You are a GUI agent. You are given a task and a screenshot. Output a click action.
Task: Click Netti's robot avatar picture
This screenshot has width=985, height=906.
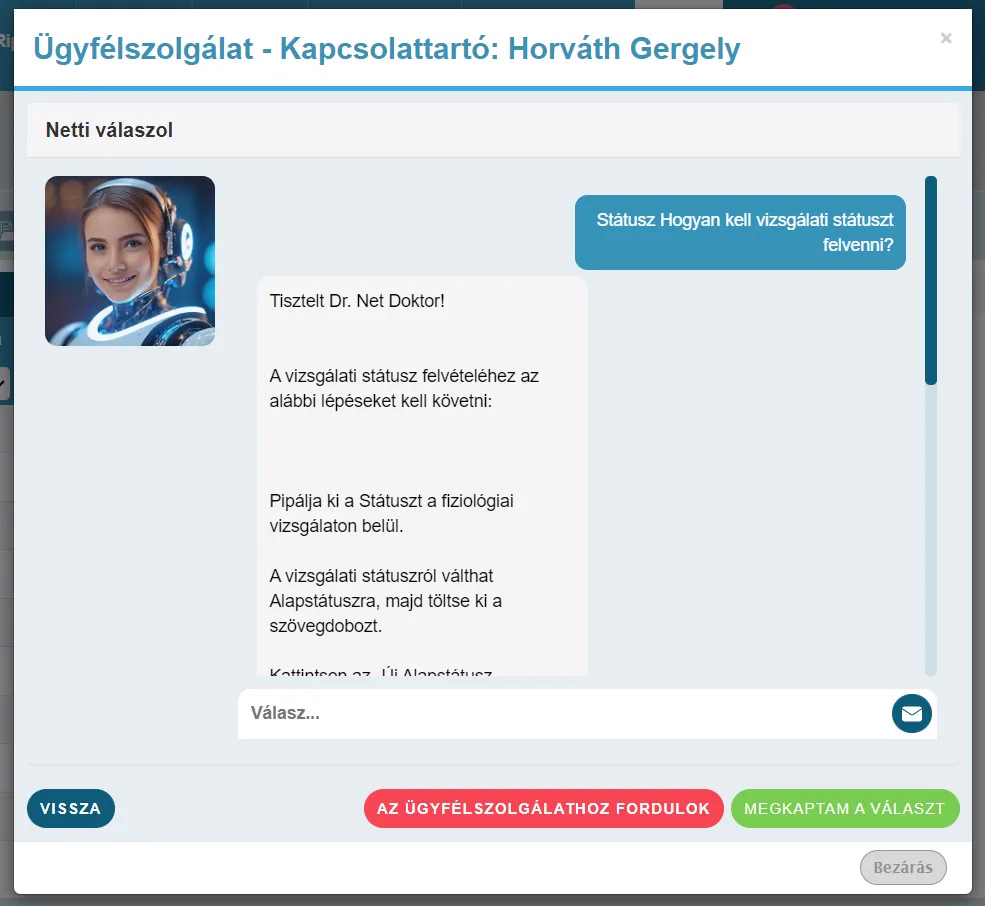130,261
